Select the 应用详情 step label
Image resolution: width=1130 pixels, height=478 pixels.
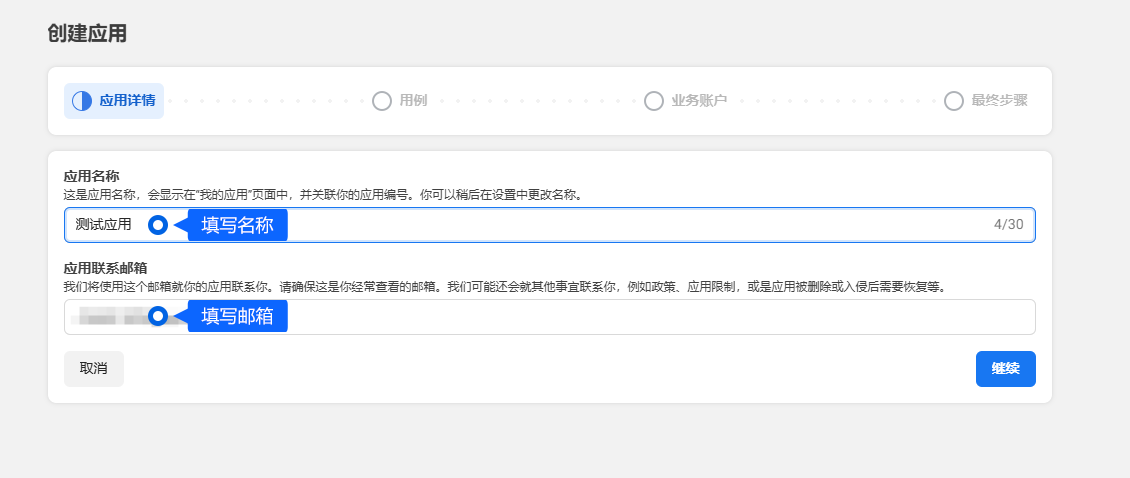127,101
